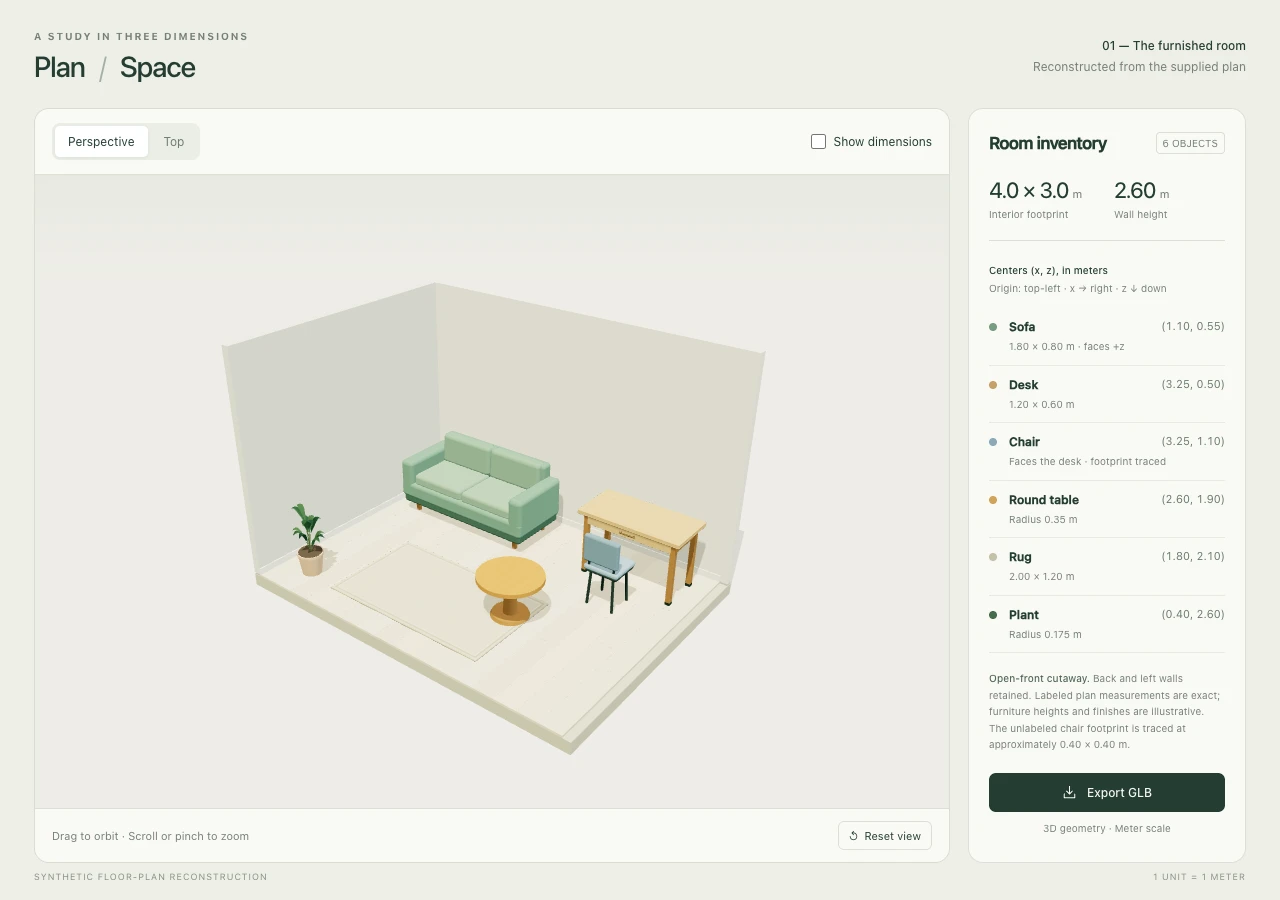The height and width of the screenshot is (900, 1280).
Task: Click the Plan / Space title
Action: pyautogui.click(x=115, y=68)
